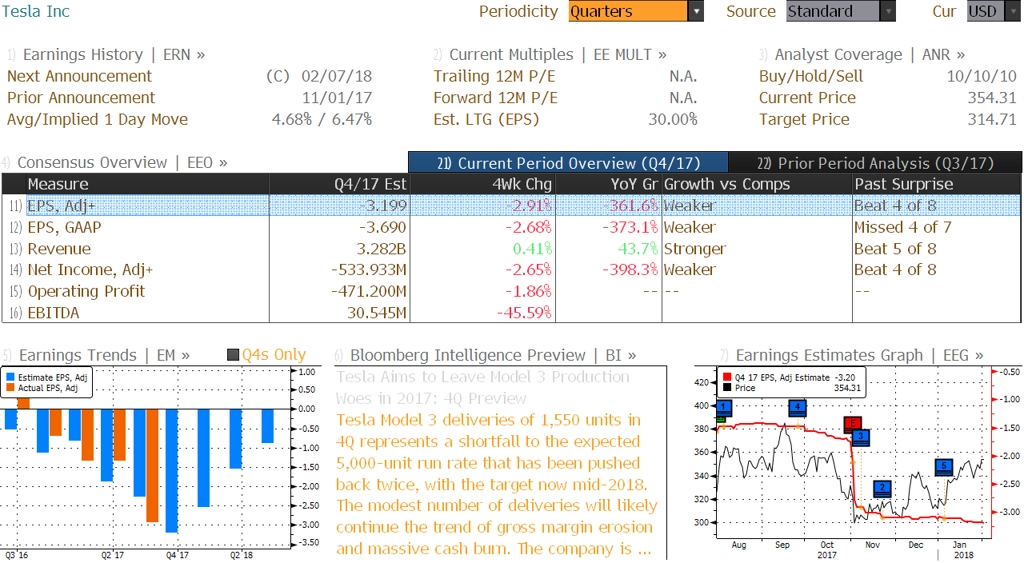Open Earnings Trends EM link

104,355
